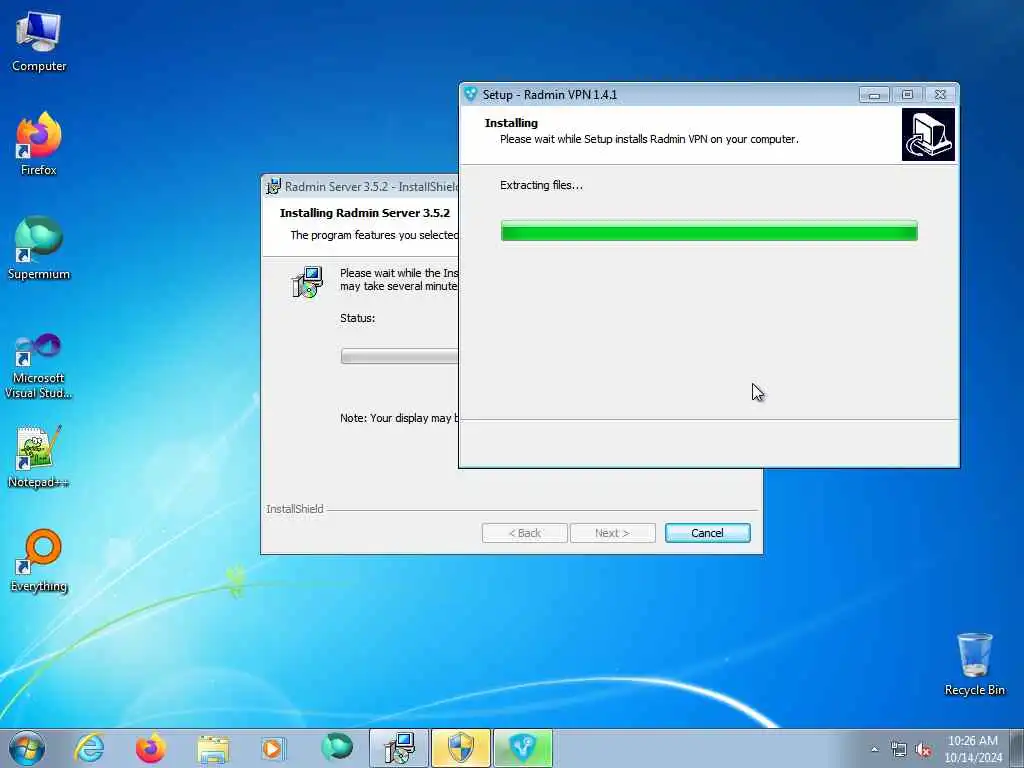Click the network icon in system tray

[899, 750]
